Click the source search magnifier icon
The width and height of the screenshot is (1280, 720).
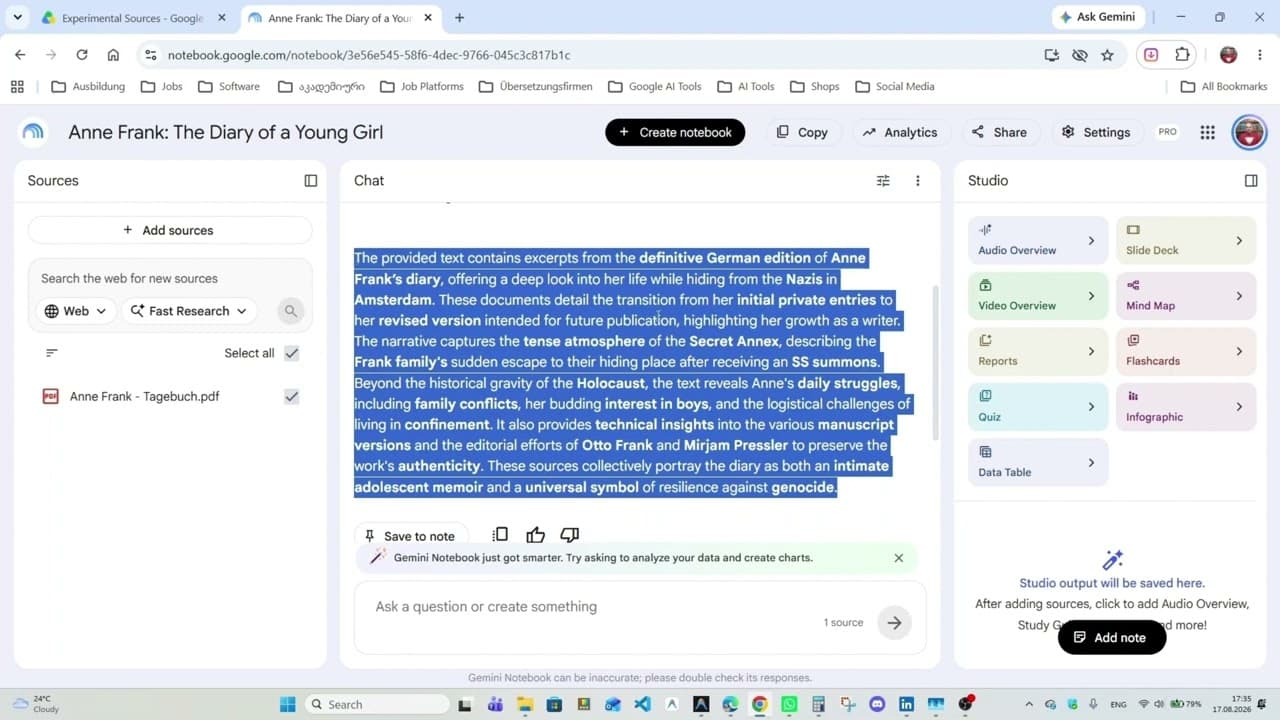point(291,311)
